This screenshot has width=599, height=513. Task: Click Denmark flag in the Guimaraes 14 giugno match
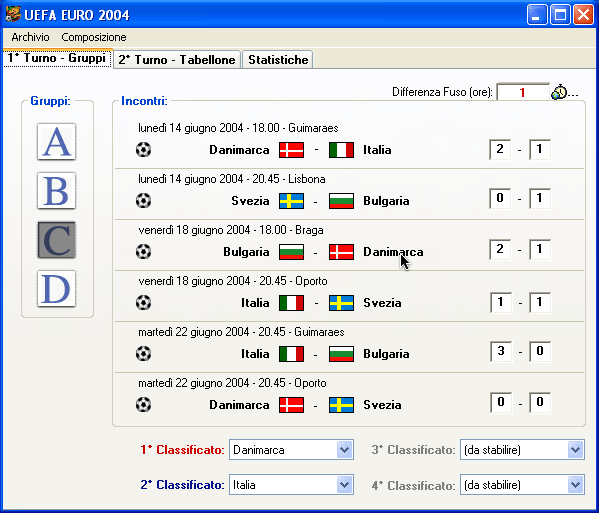point(291,150)
